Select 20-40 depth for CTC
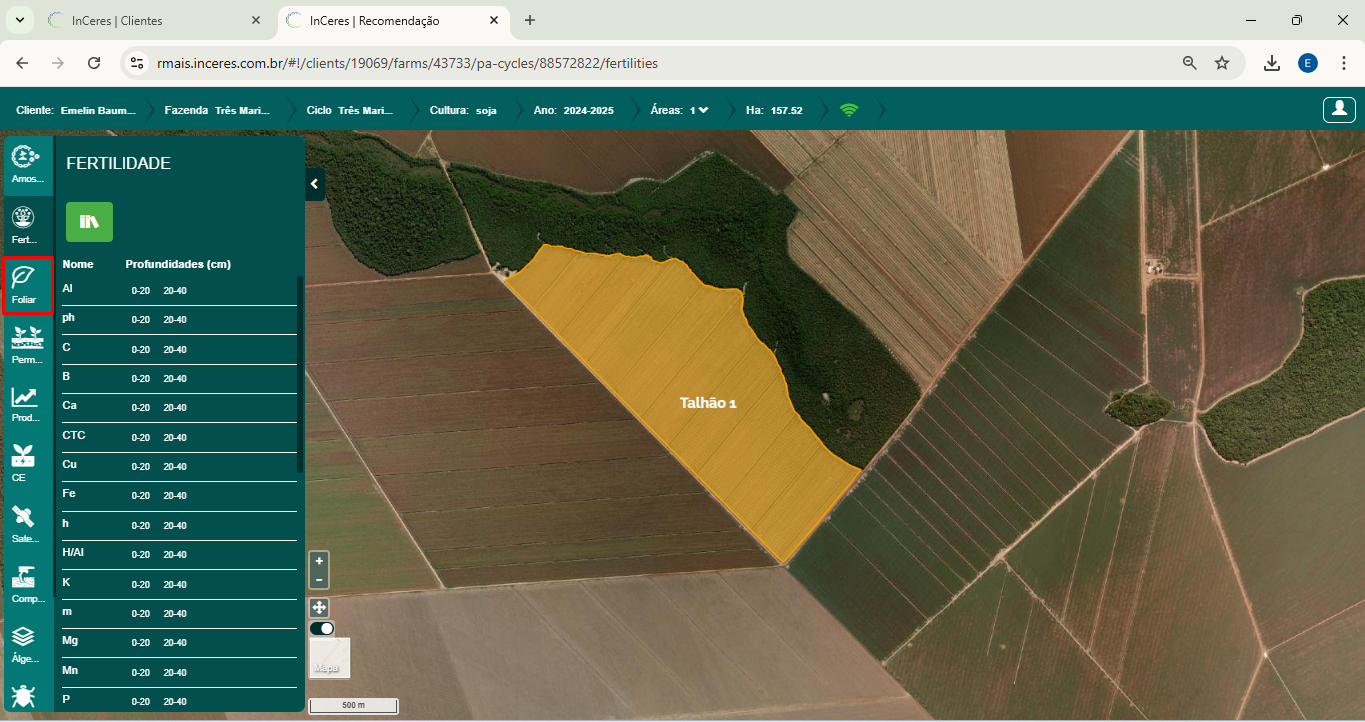This screenshot has height=722, width=1365. (x=175, y=438)
